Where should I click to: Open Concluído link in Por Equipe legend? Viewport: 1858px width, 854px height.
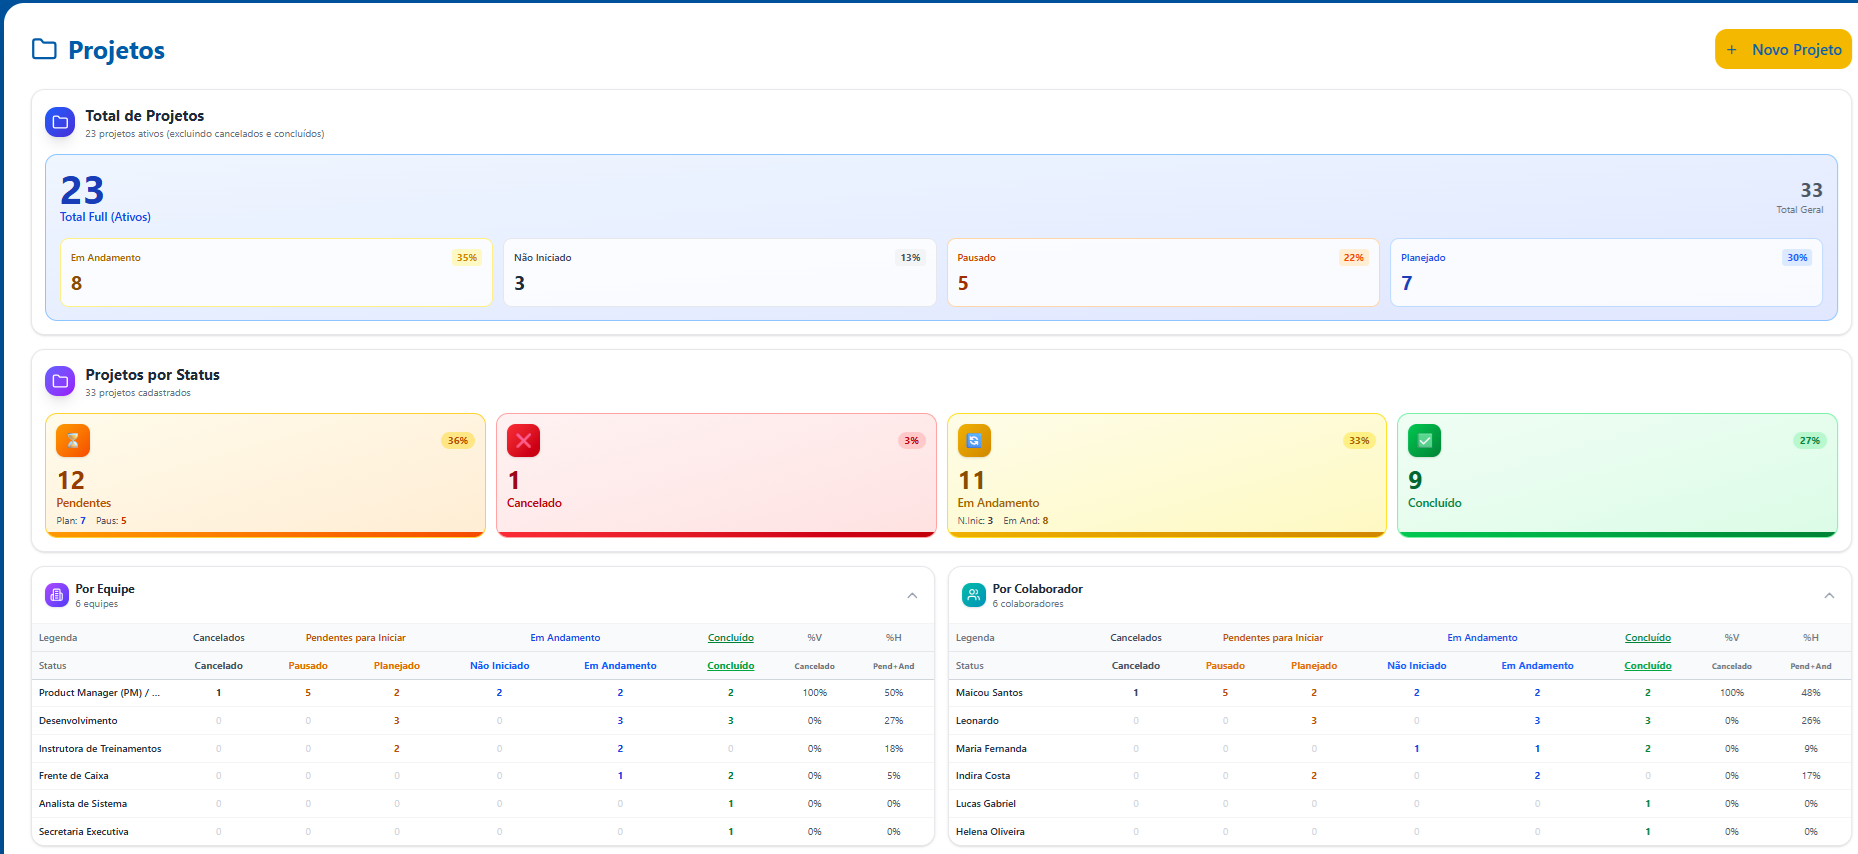coord(730,638)
